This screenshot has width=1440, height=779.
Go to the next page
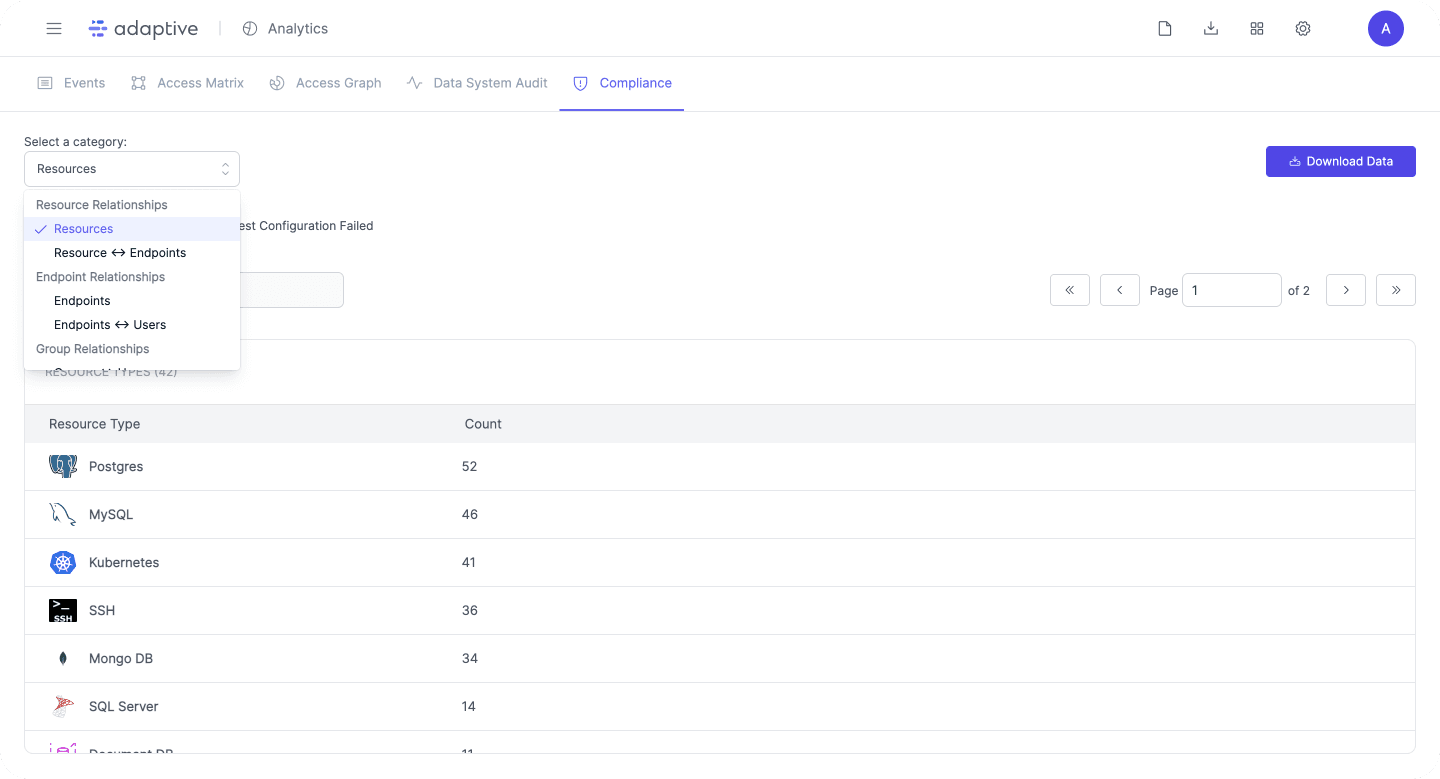click(x=1346, y=290)
